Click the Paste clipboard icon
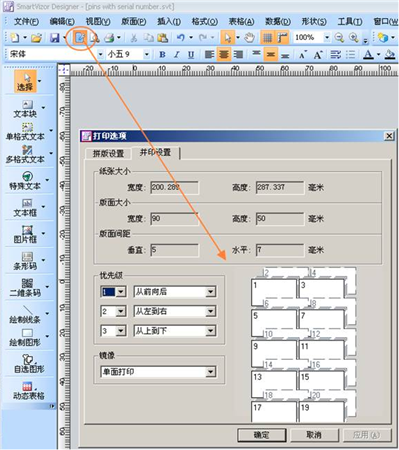The height and width of the screenshot is (450, 399). pos(162,38)
